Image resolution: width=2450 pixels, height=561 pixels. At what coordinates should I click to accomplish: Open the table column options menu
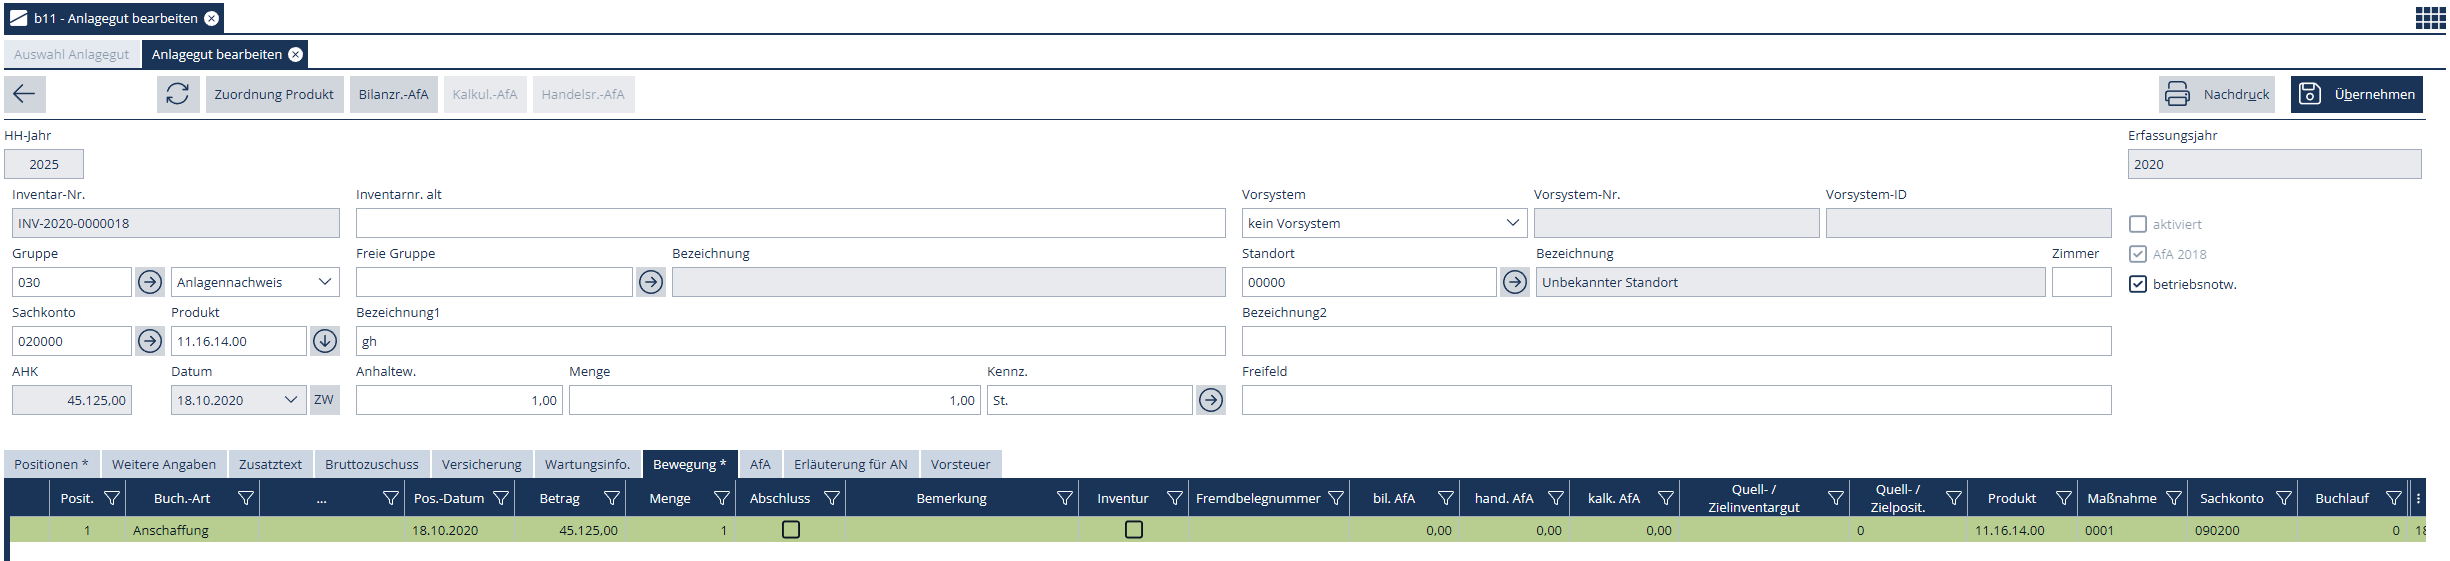coord(2418,498)
